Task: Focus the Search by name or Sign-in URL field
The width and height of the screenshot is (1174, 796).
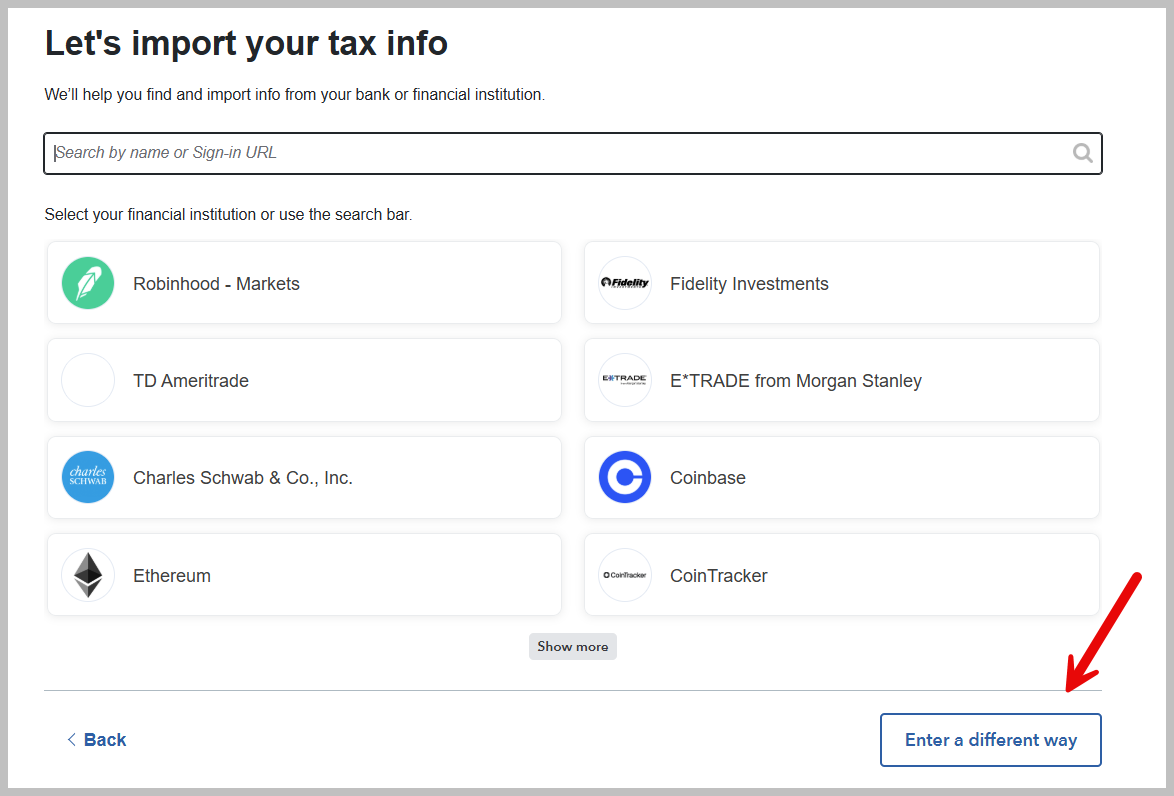Action: point(573,154)
